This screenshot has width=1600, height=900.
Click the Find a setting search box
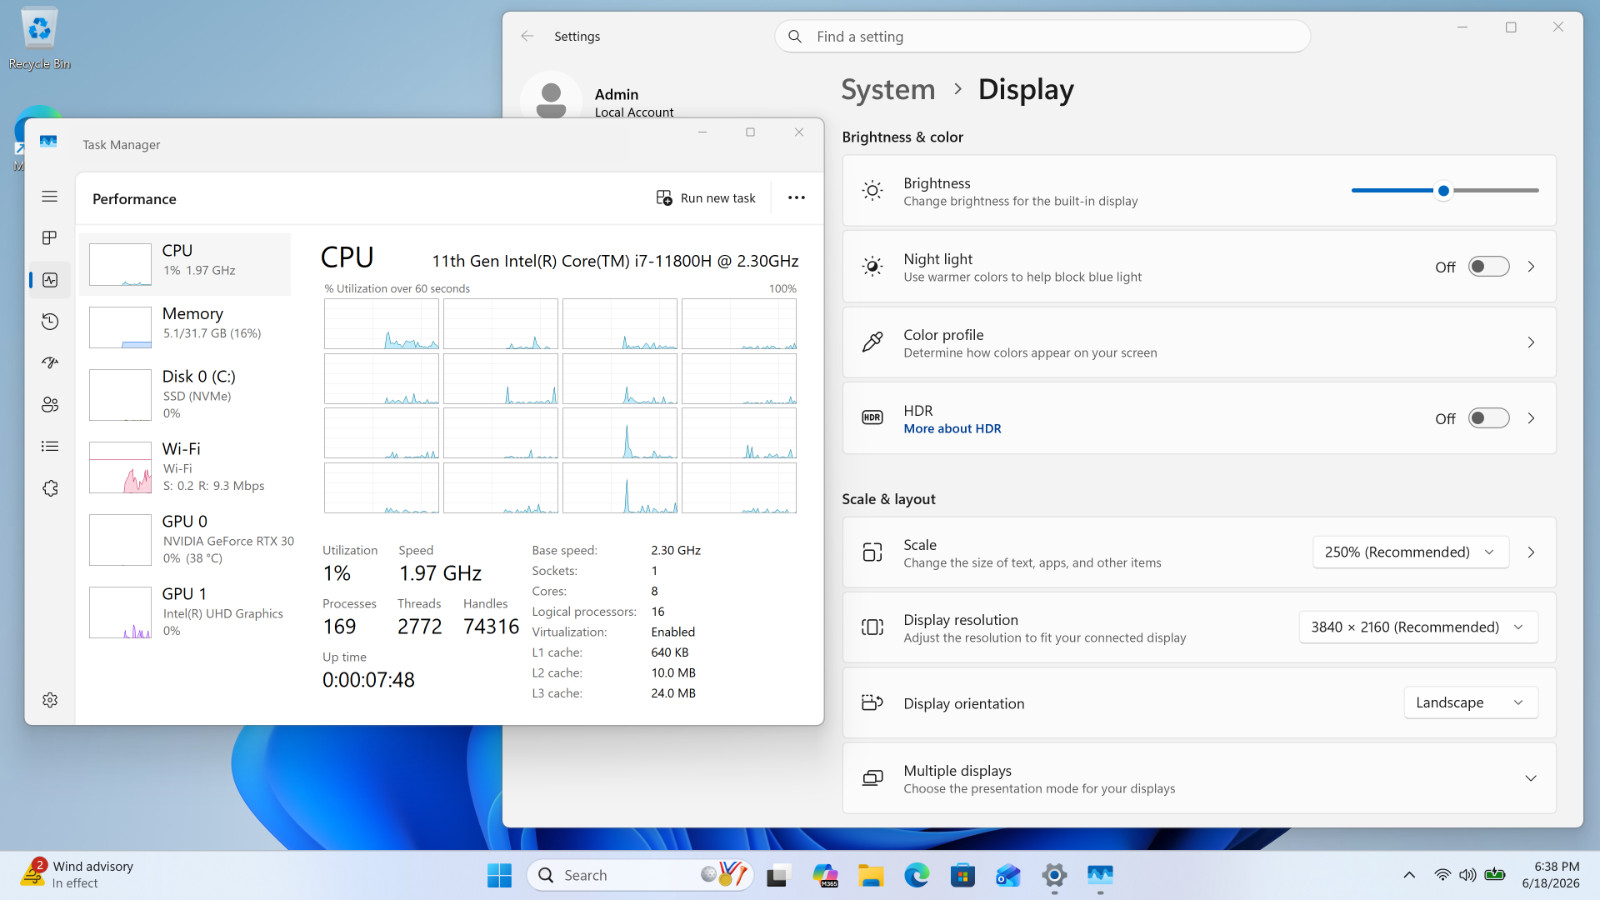click(x=1042, y=37)
